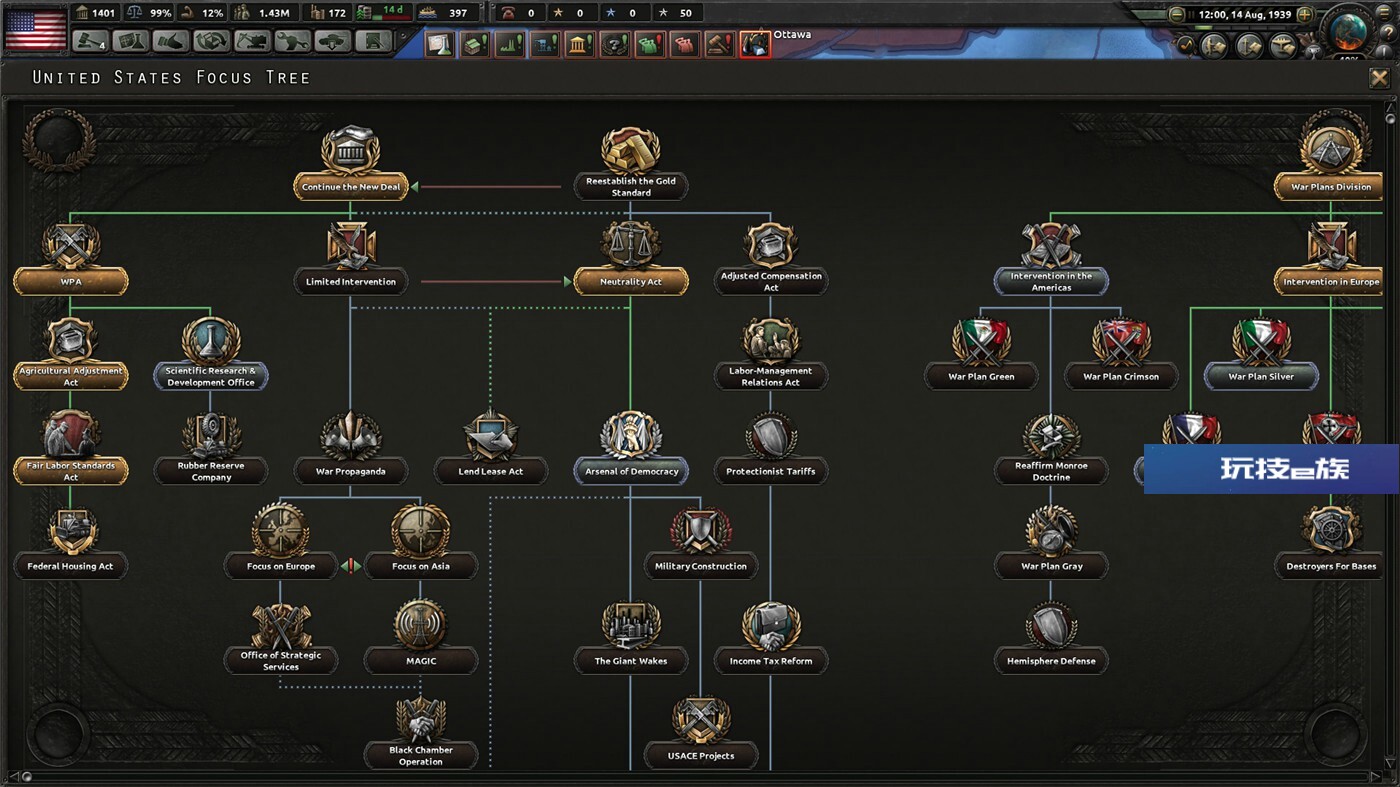
Task: Click the Limited Intervention focus
Action: (x=351, y=257)
